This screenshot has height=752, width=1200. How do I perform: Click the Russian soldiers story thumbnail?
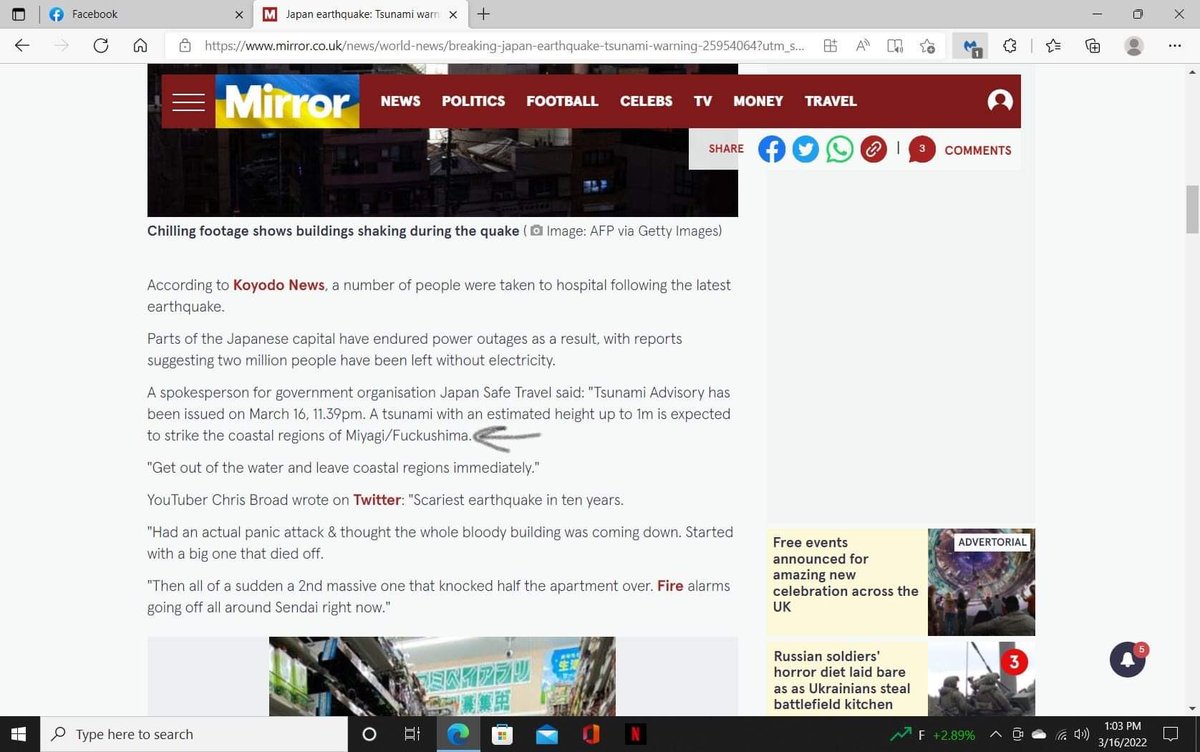tap(981, 679)
